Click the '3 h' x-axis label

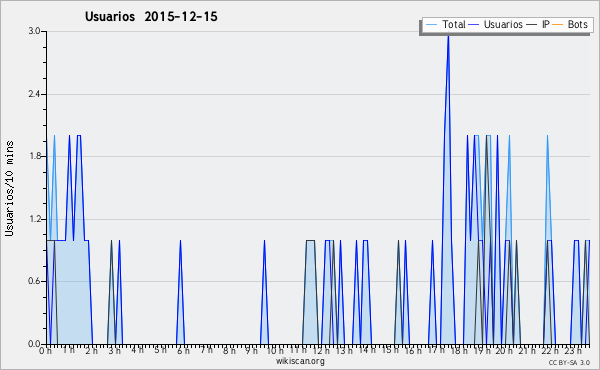coord(114,351)
